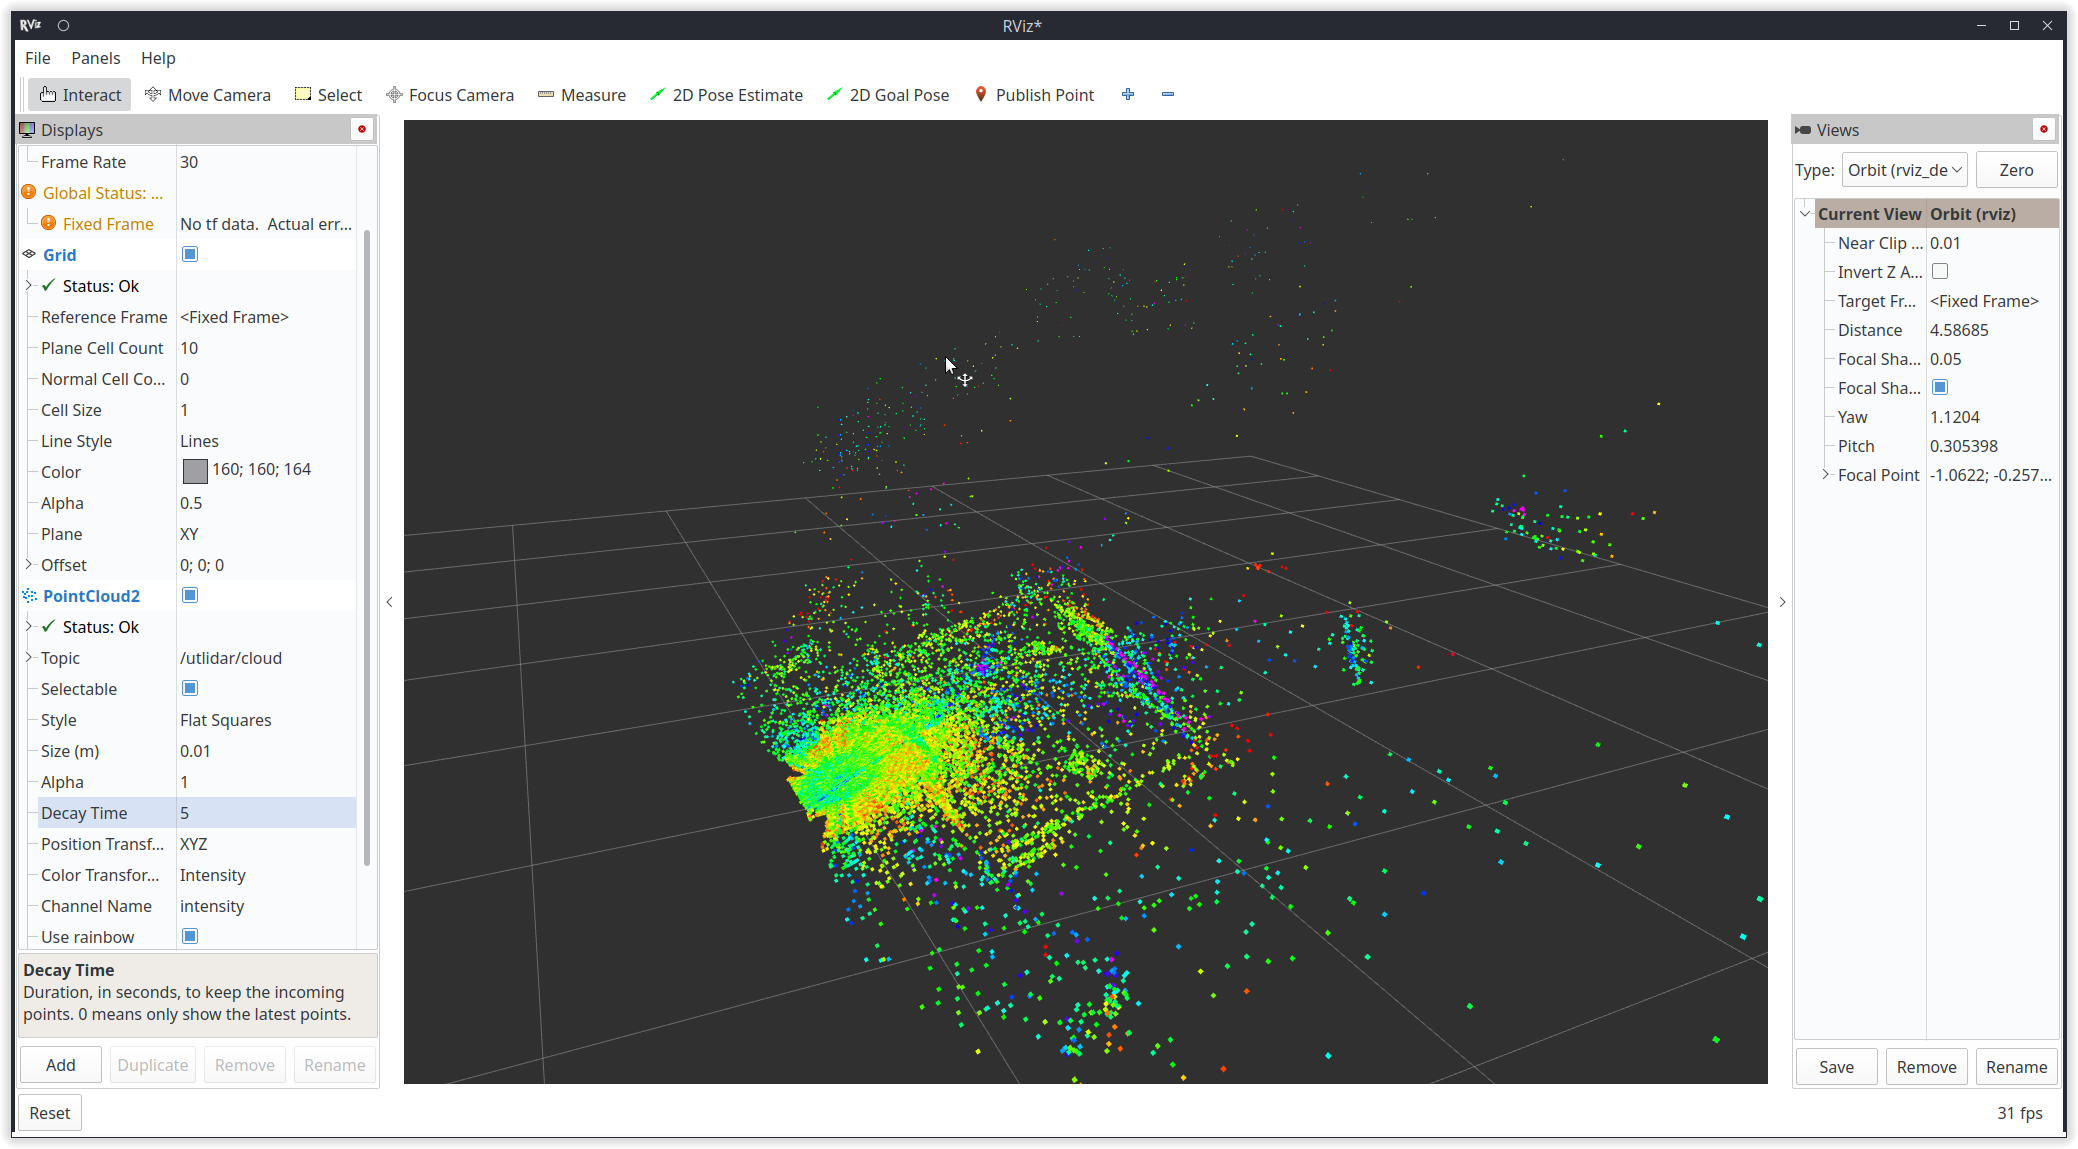Click the blue minus toolbar icon
The image size is (2078, 1149).
(x=1168, y=94)
